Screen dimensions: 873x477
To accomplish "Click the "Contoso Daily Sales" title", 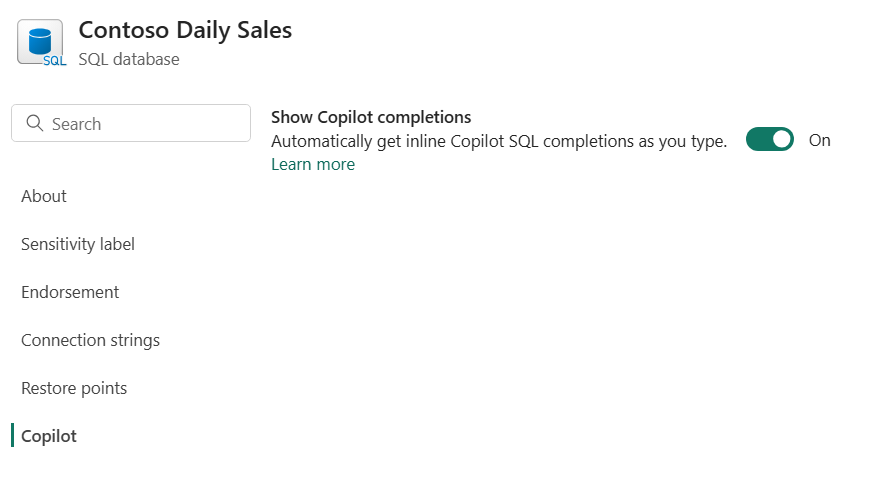I will point(185,30).
